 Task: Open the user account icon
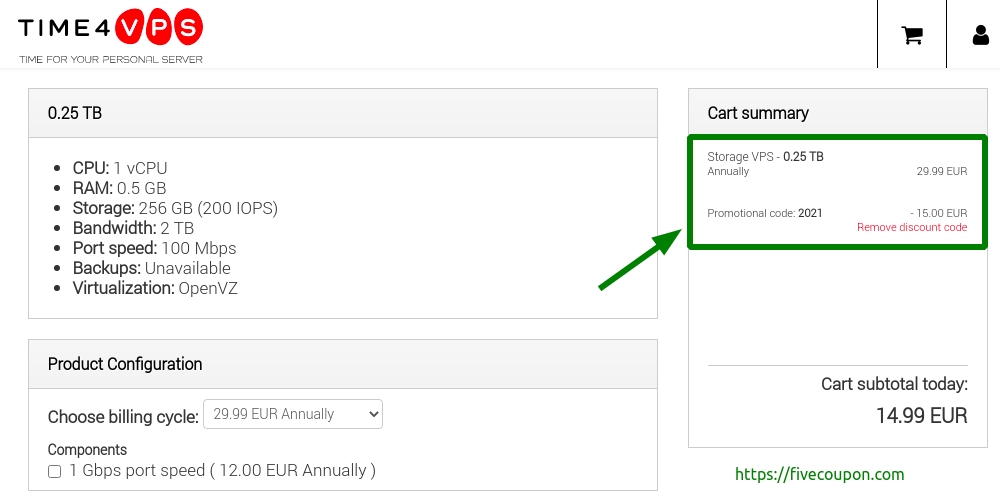[x=980, y=34]
